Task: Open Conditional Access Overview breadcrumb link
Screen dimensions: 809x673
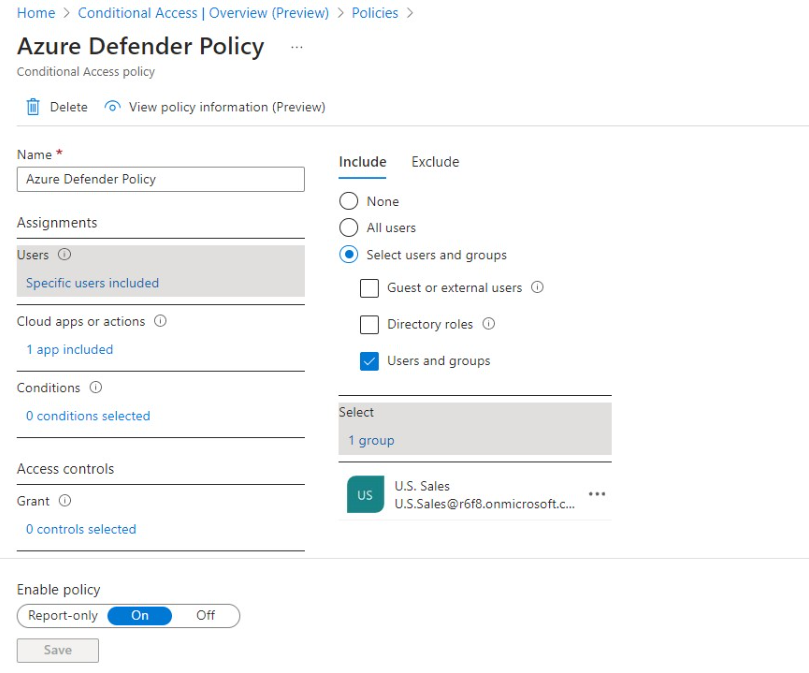Action: point(203,13)
